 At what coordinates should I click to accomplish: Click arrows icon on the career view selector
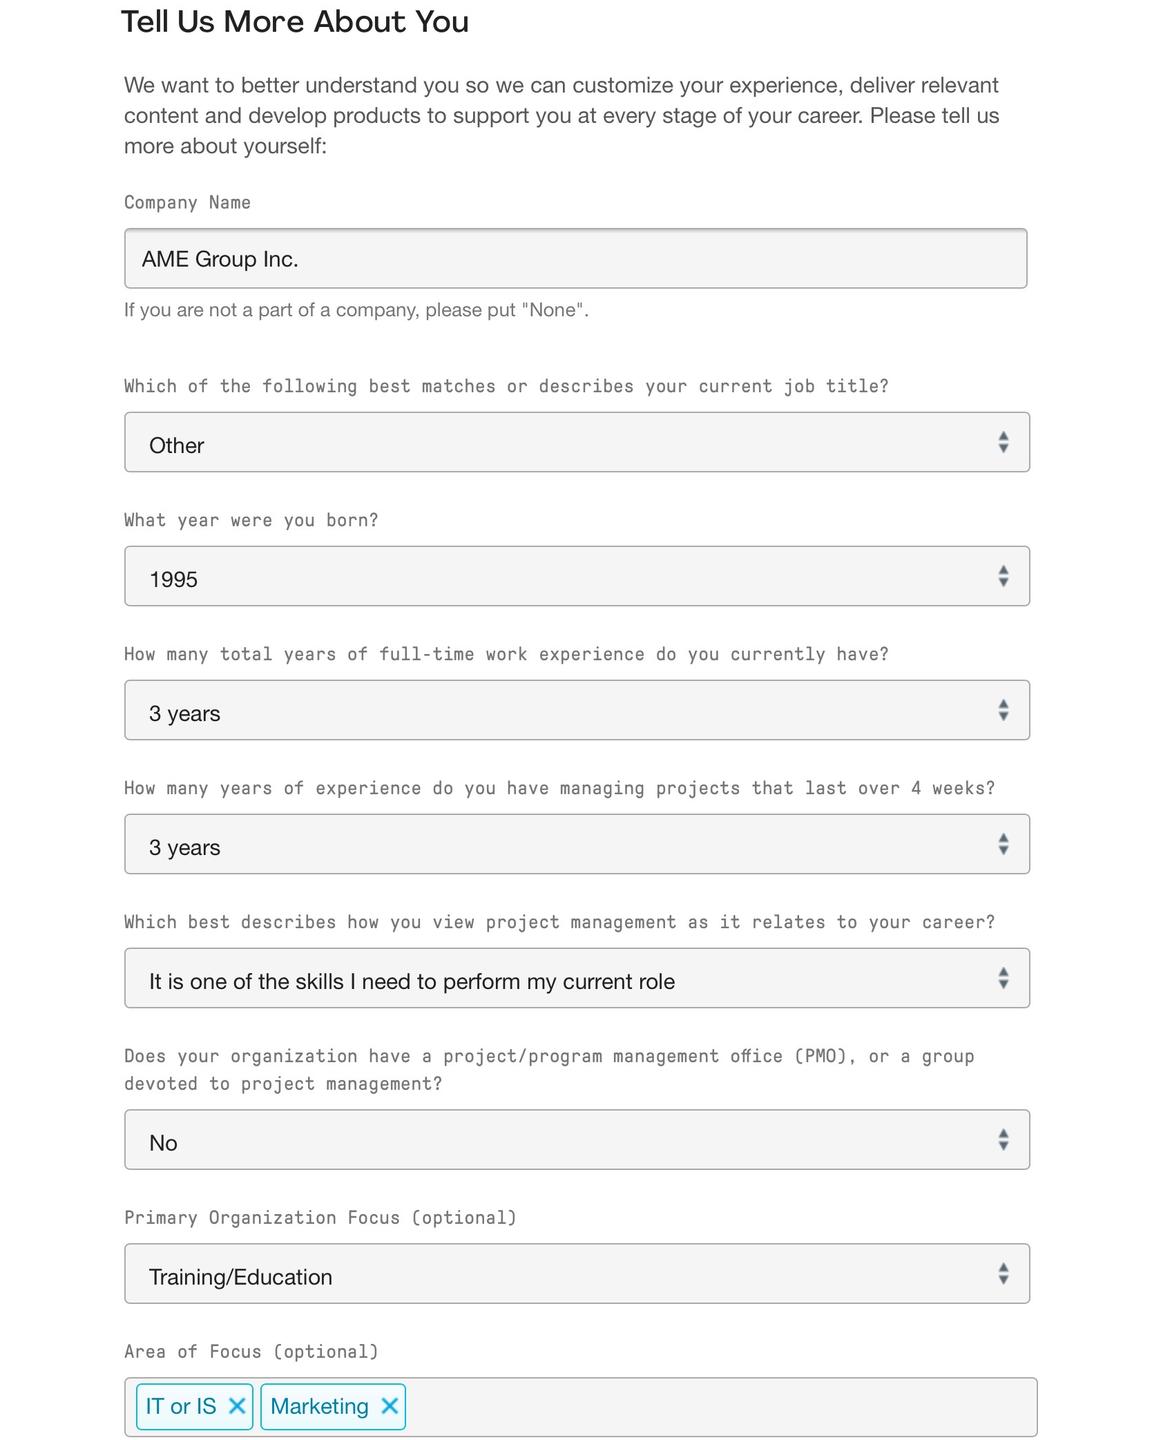point(1003,978)
